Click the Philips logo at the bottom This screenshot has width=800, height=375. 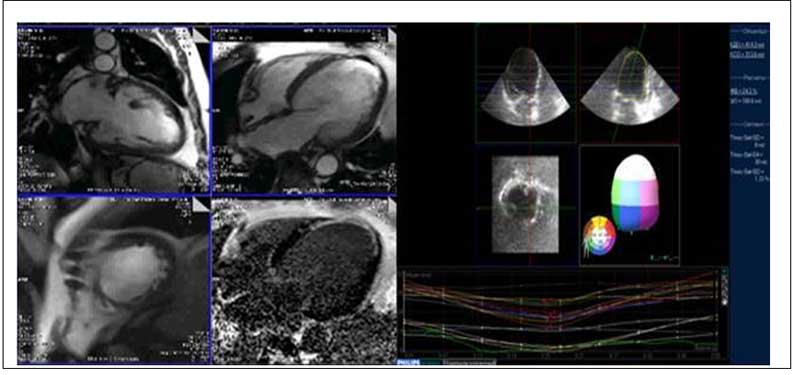(x=408, y=362)
